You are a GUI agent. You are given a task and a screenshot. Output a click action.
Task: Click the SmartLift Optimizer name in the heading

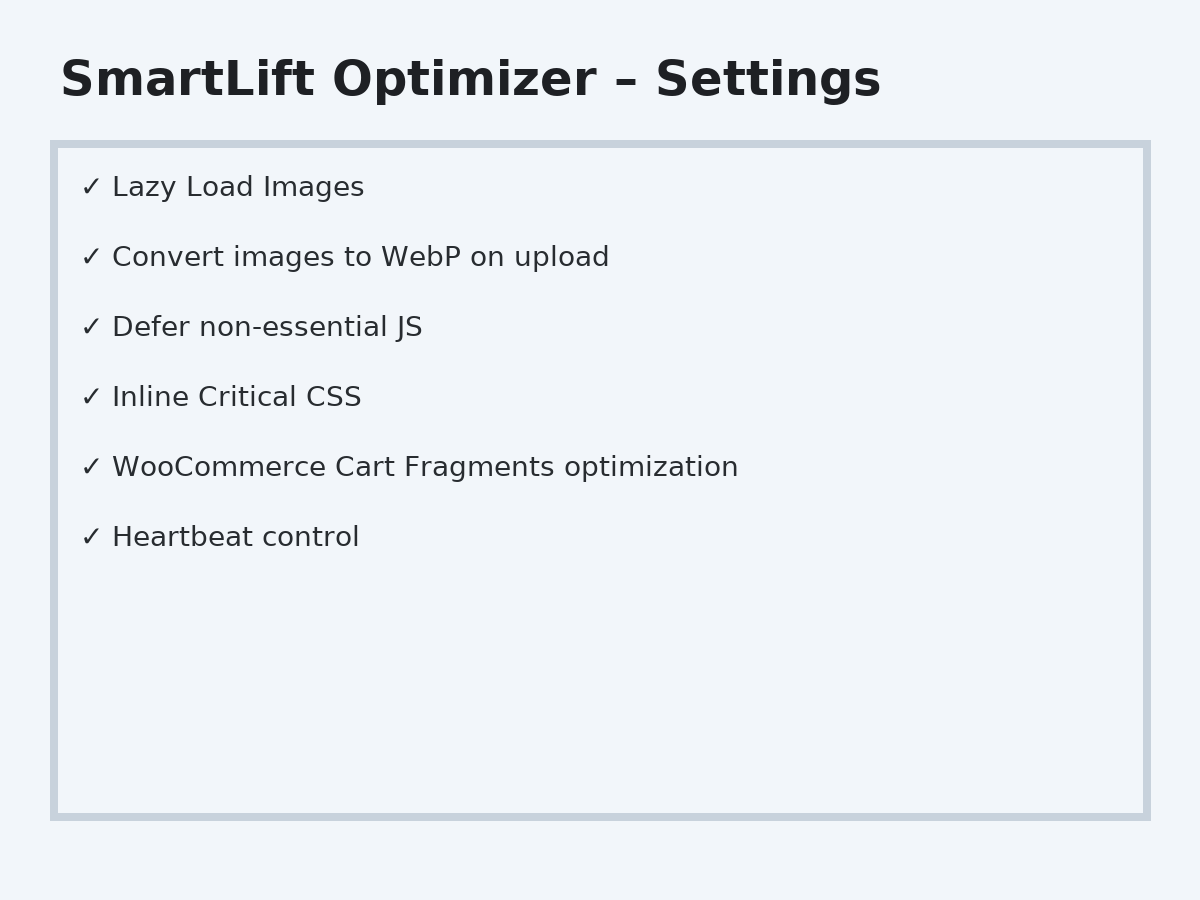[x=327, y=81]
